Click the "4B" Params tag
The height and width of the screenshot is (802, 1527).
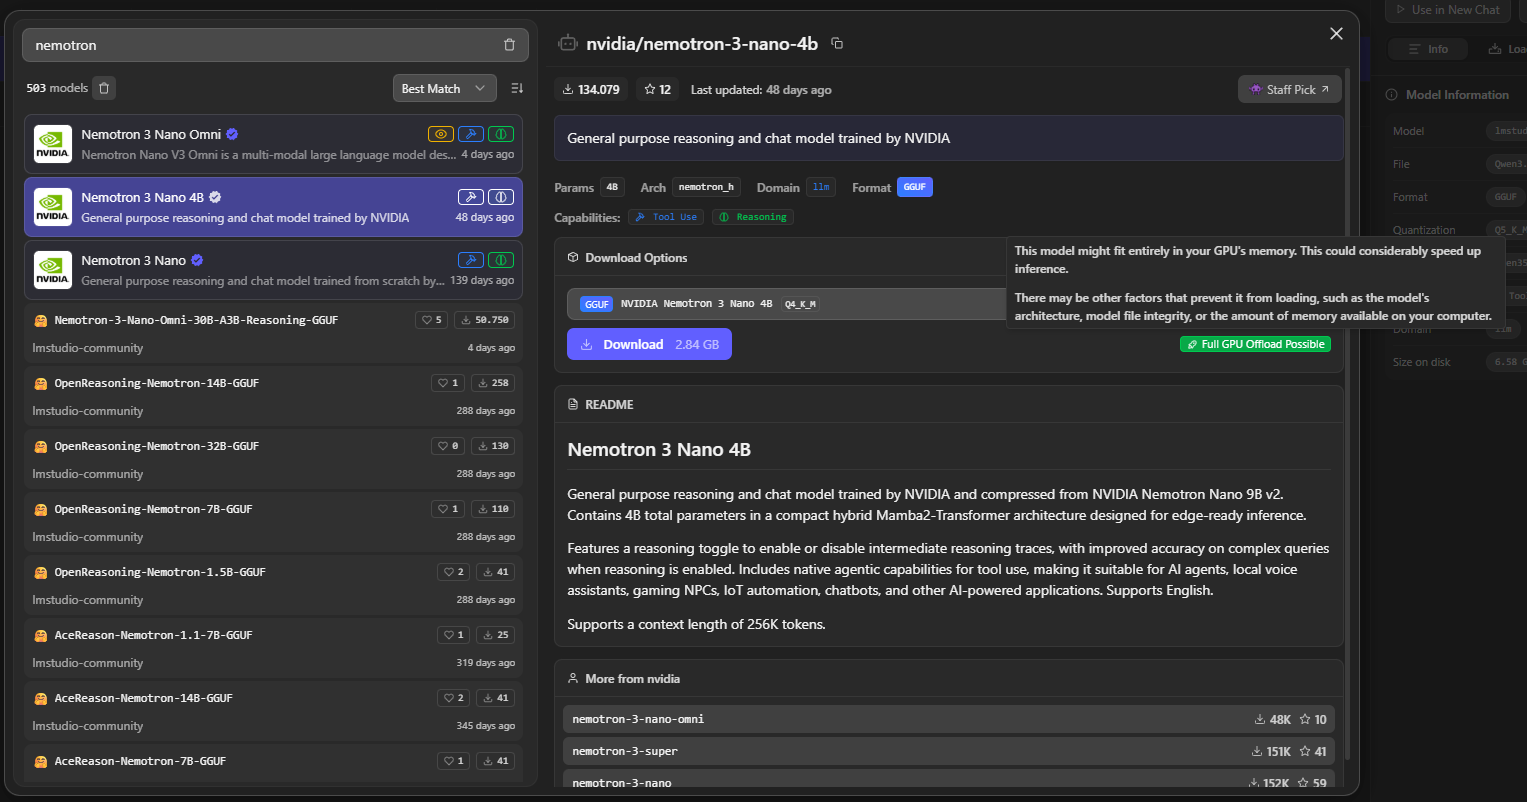pyautogui.click(x=612, y=187)
